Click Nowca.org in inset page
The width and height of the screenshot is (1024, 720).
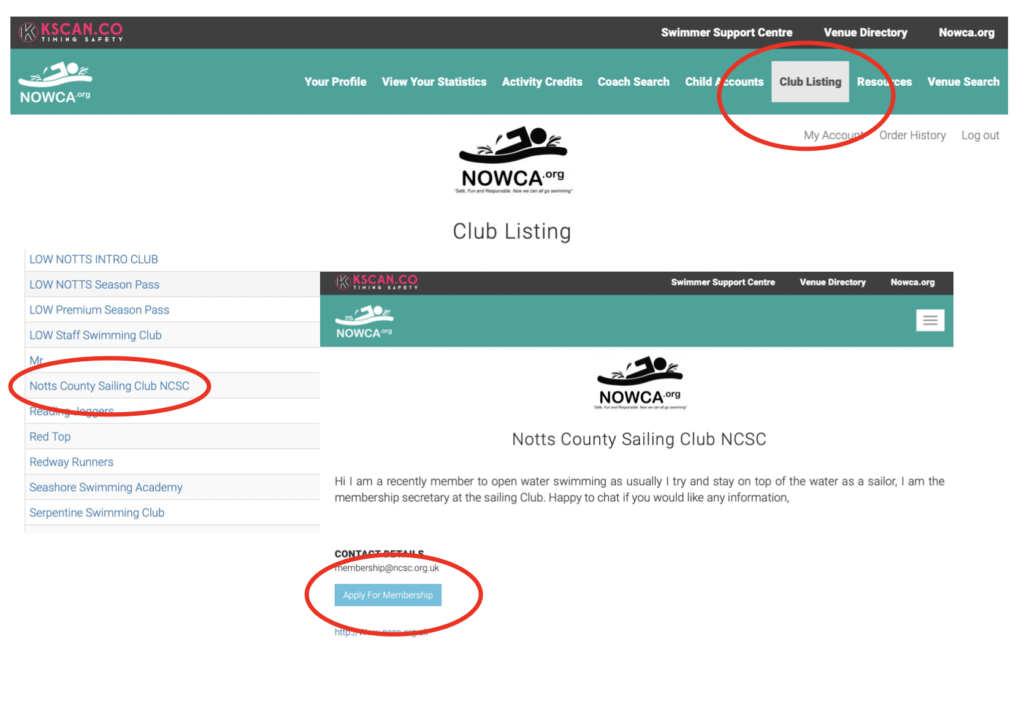[912, 282]
